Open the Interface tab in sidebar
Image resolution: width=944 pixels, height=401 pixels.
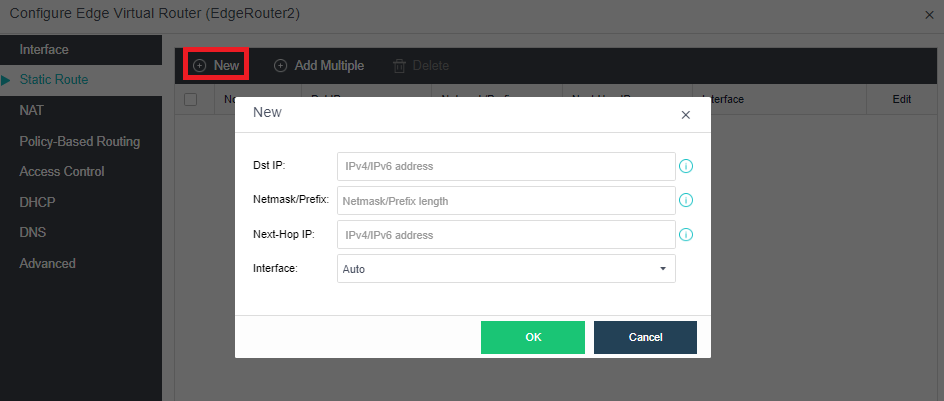pyautogui.click(x=44, y=49)
